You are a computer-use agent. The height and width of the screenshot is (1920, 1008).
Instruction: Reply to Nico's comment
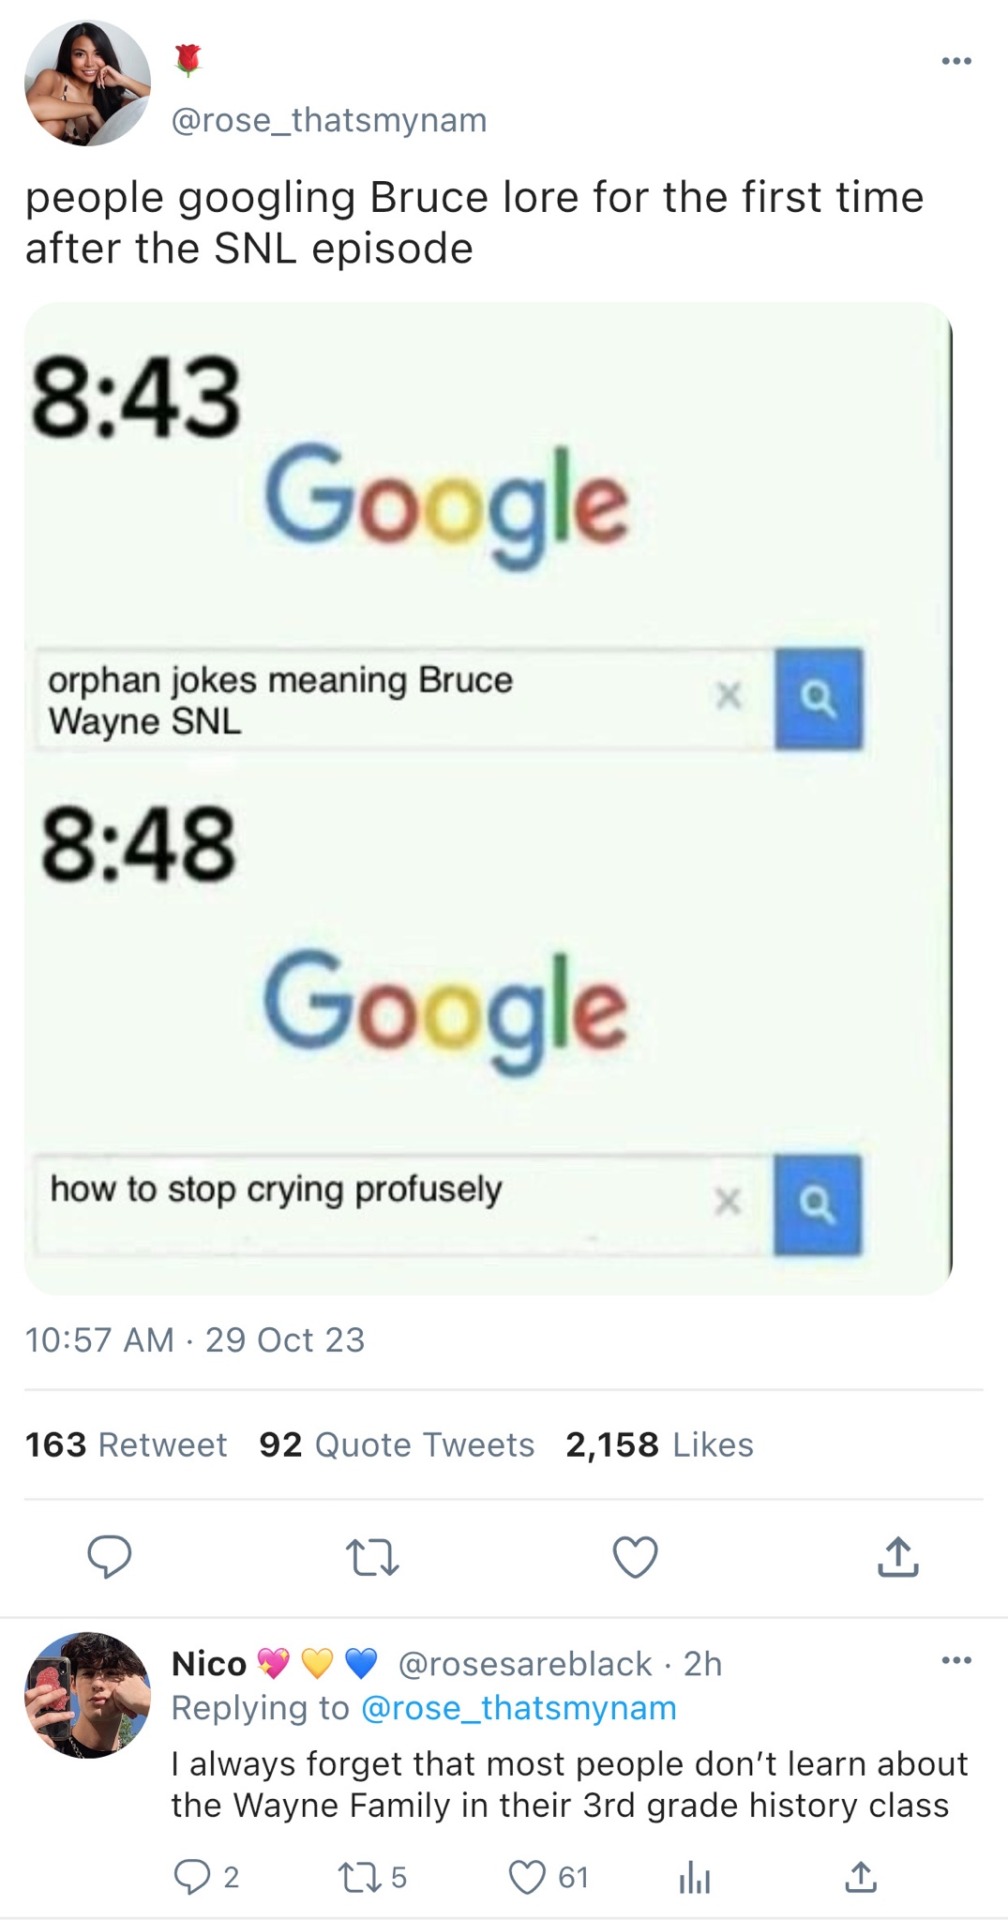pos(192,1878)
